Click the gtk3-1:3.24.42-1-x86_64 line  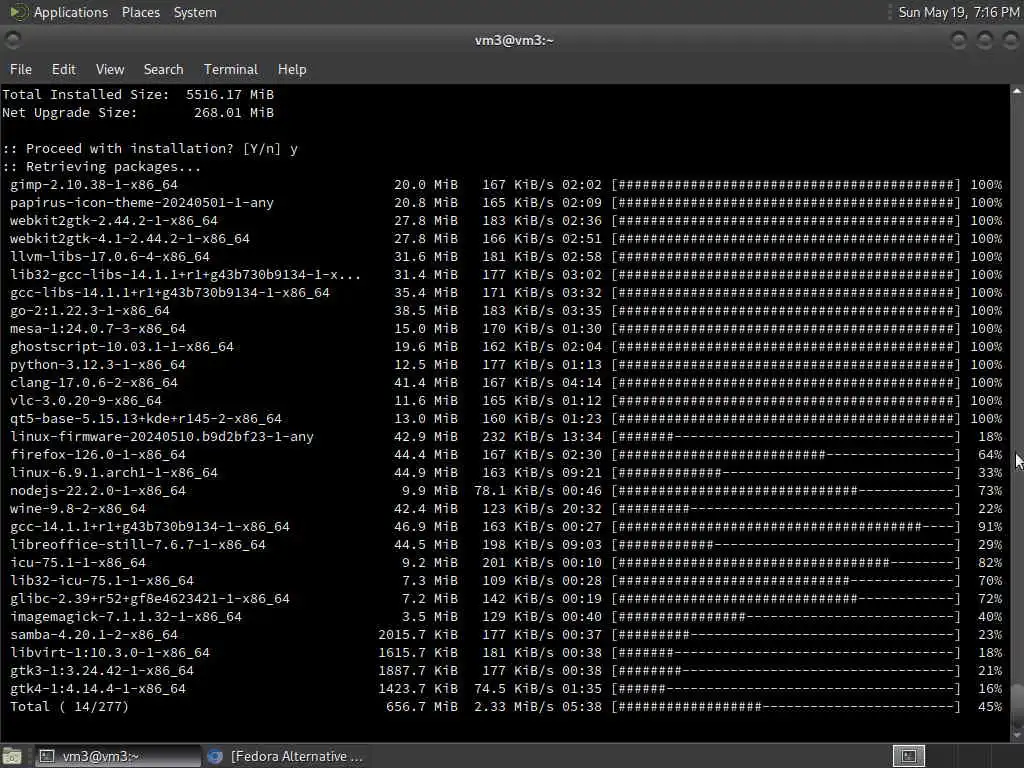click(x=505, y=671)
